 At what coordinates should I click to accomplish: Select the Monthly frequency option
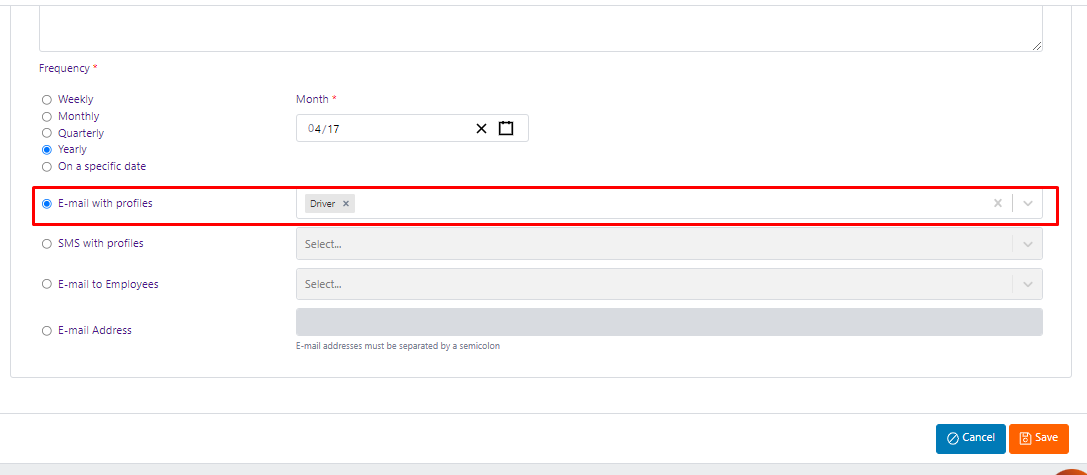[47, 116]
